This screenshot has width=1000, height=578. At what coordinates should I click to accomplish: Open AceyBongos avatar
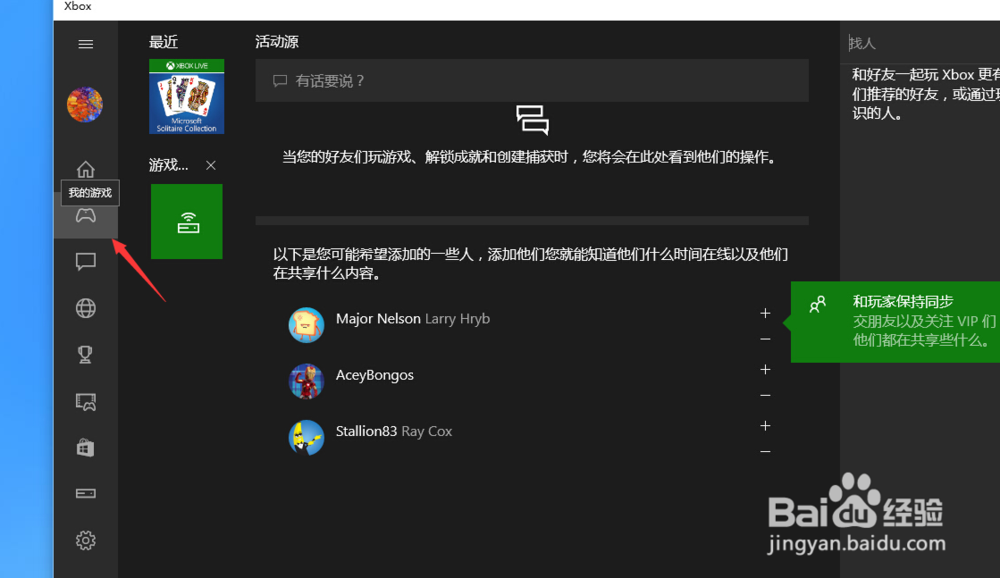(306, 381)
